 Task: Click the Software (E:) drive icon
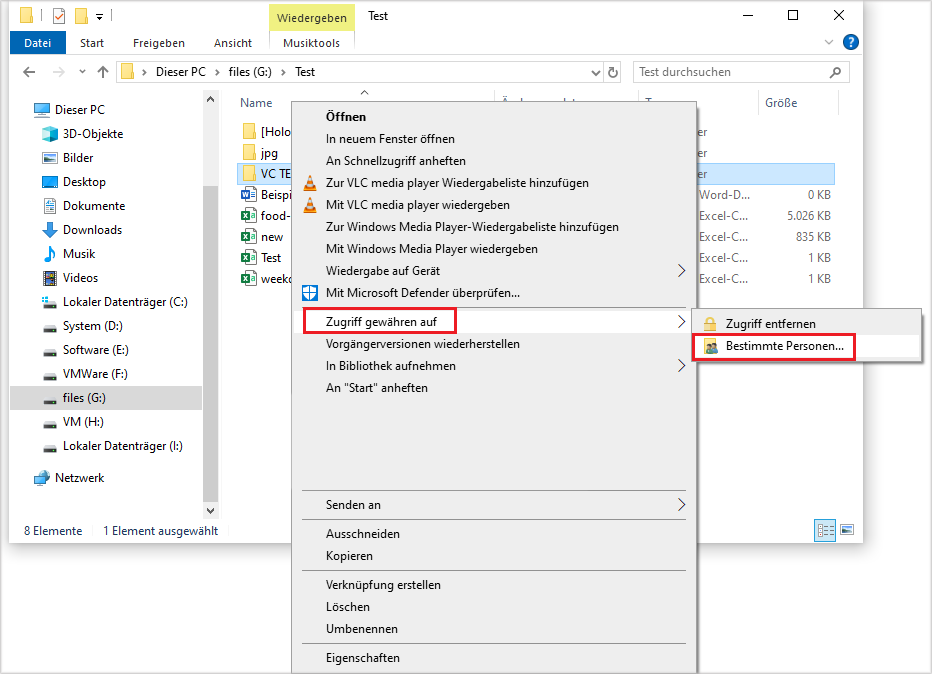tap(50, 351)
